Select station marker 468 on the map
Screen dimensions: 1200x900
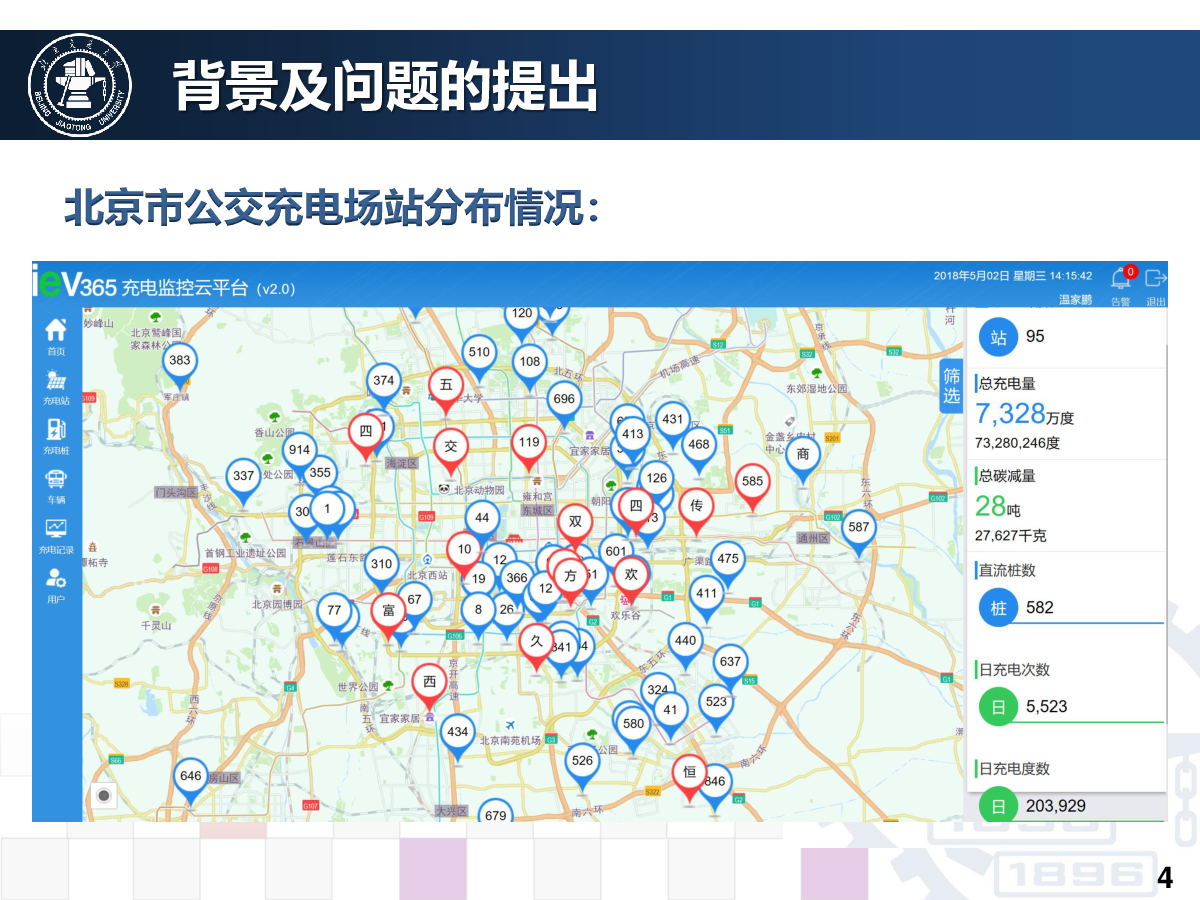coord(699,451)
